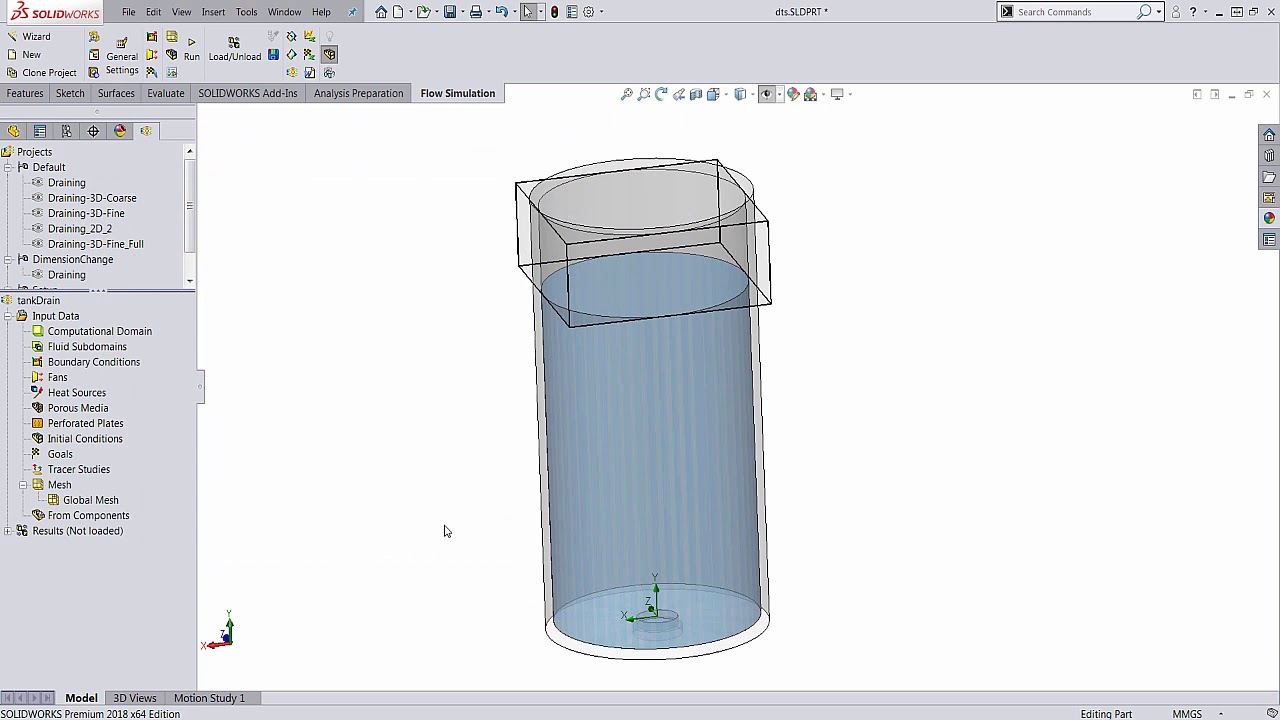Click Load/Unload results
This screenshot has height=720, width=1280.
pyautogui.click(x=234, y=49)
